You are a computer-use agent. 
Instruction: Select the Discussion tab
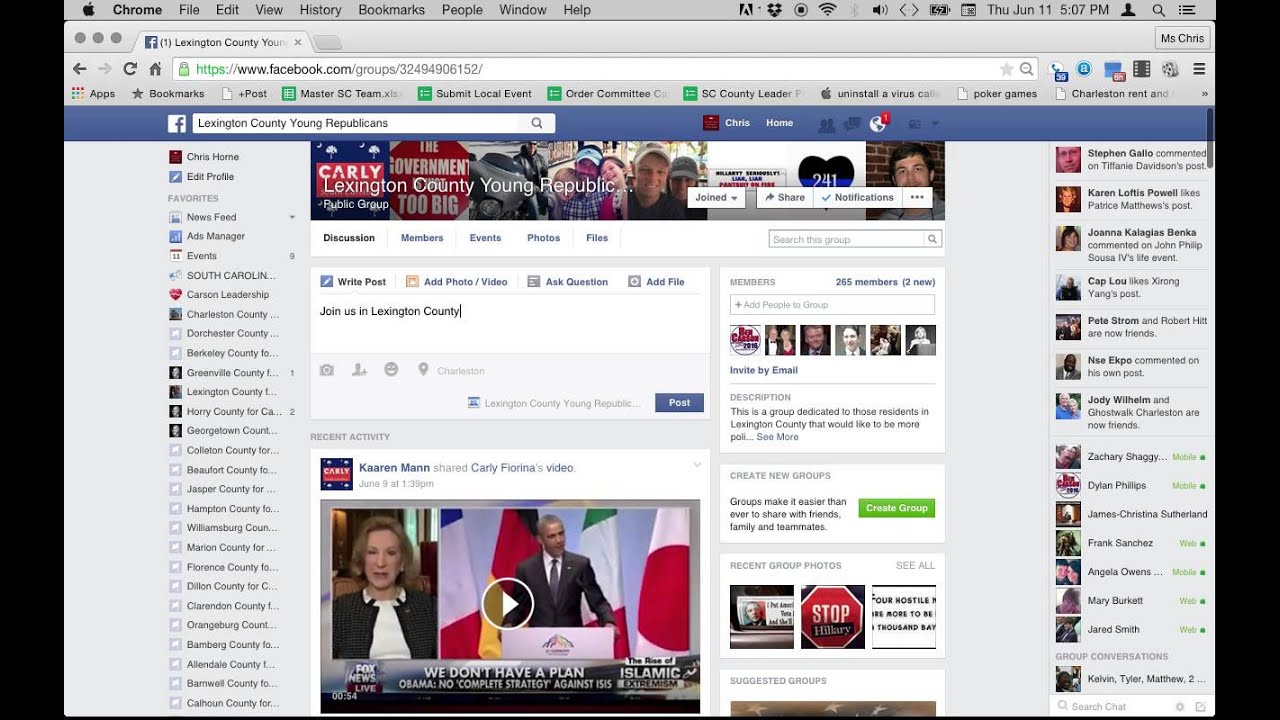click(349, 238)
